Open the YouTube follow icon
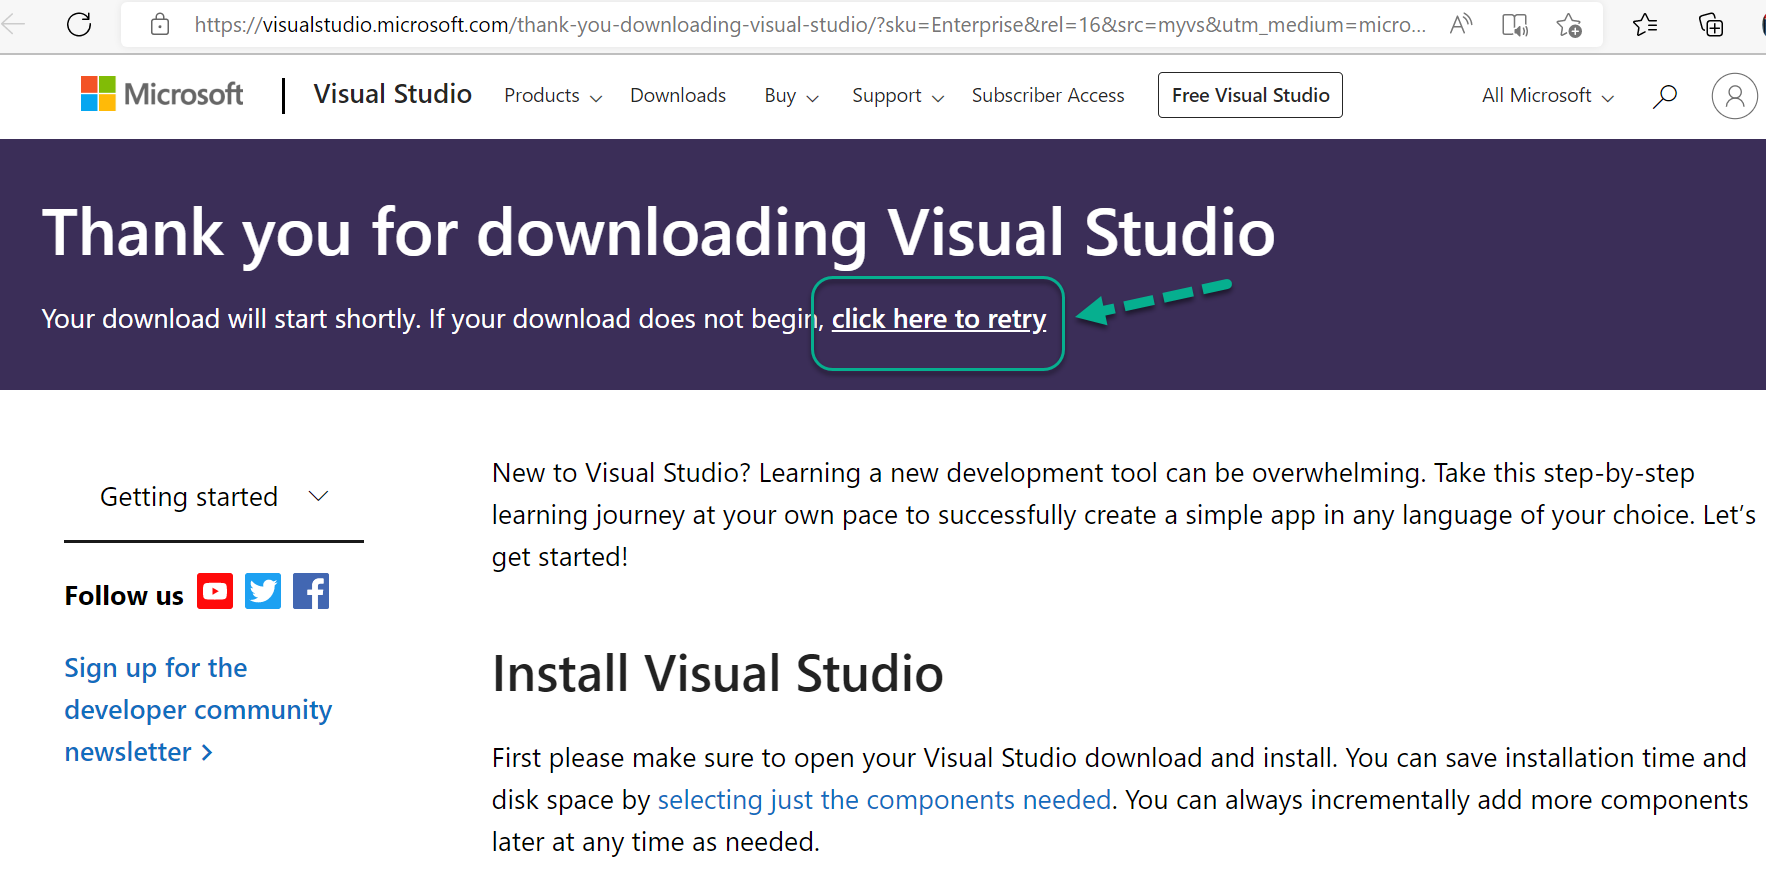Viewport: 1766px width, 875px height. click(215, 591)
